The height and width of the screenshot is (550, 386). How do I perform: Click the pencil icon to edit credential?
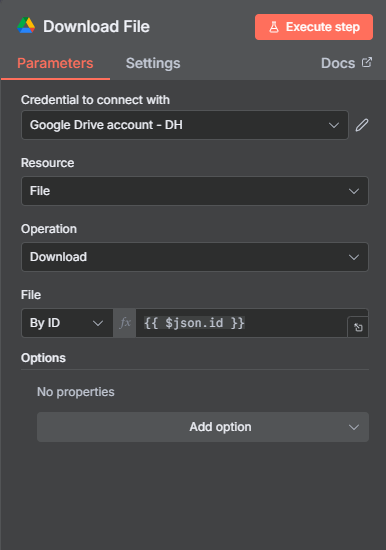click(x=362, y=125)
